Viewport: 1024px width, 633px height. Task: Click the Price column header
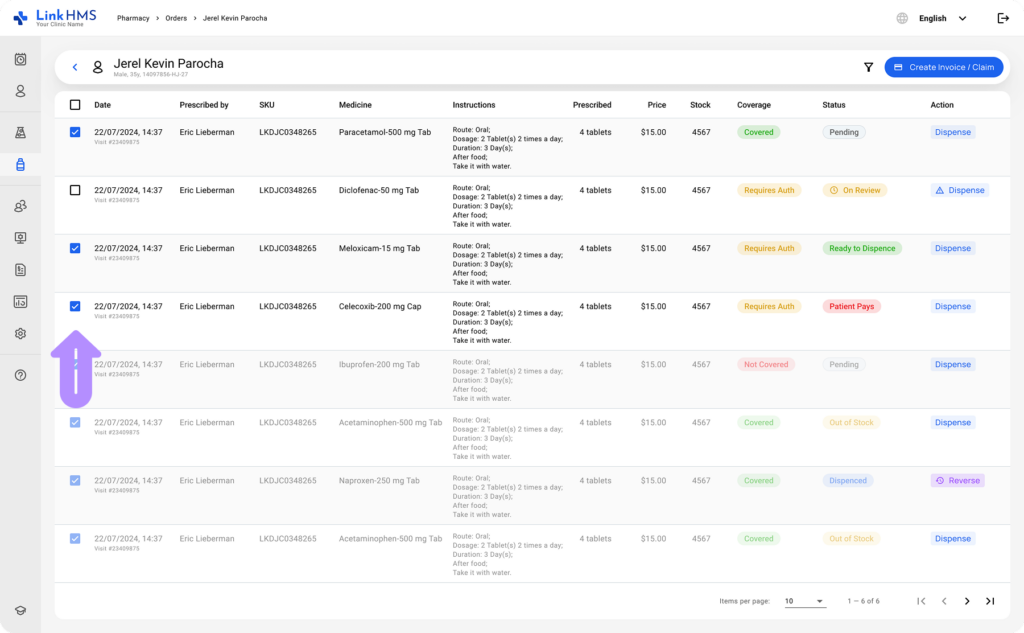[x=657, y=105]
